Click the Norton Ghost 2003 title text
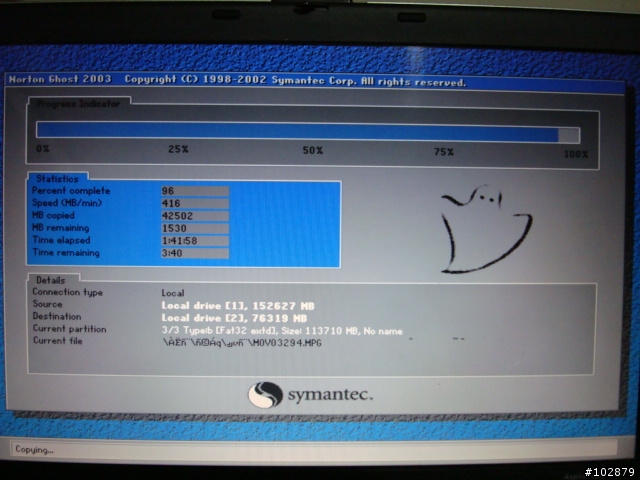The height and width of the screenshot is (480, 640). 60,79
